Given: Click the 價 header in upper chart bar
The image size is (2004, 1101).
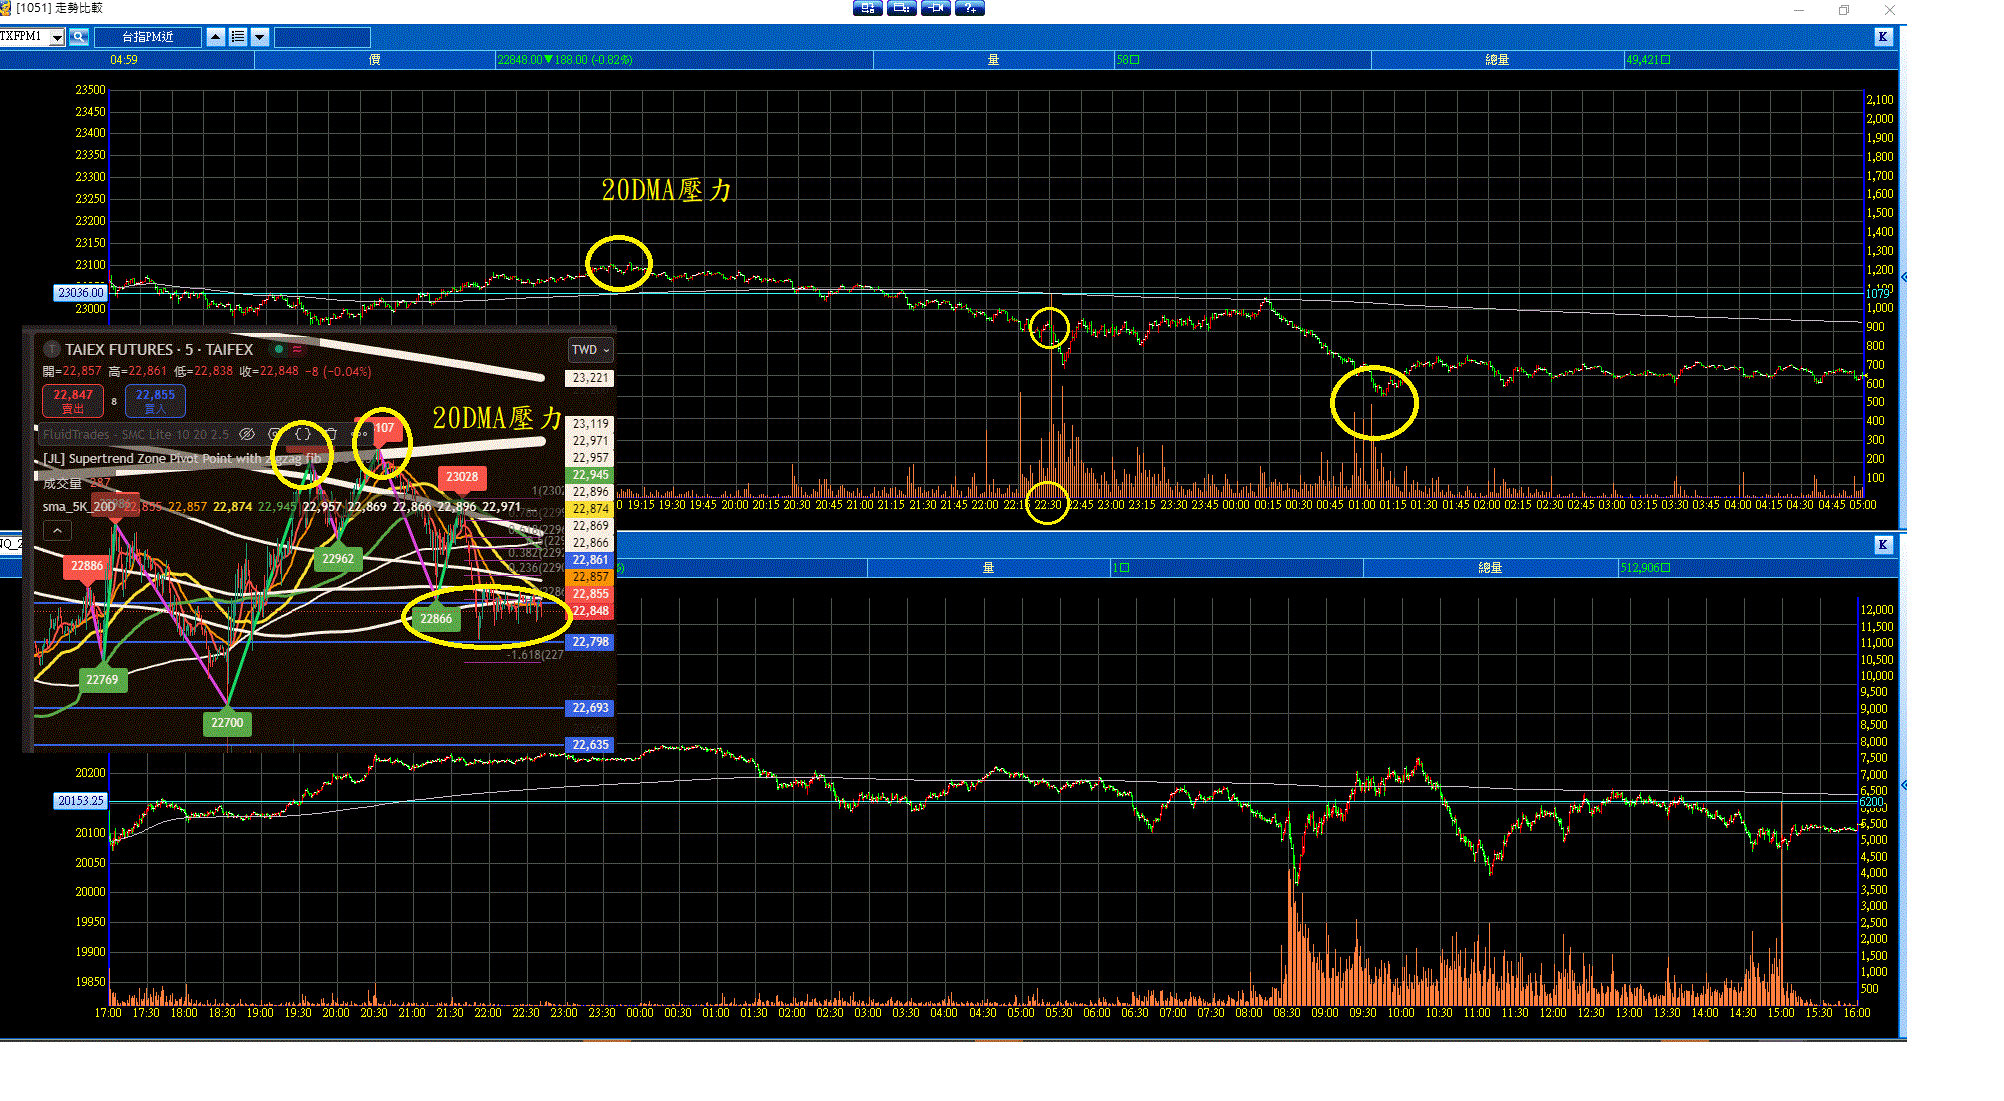Looking at the screenshot, I should coord(375,60).
